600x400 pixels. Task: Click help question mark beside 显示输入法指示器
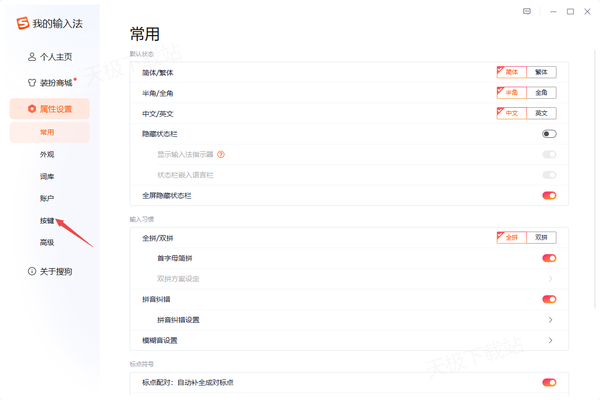[x=221, y=154]
